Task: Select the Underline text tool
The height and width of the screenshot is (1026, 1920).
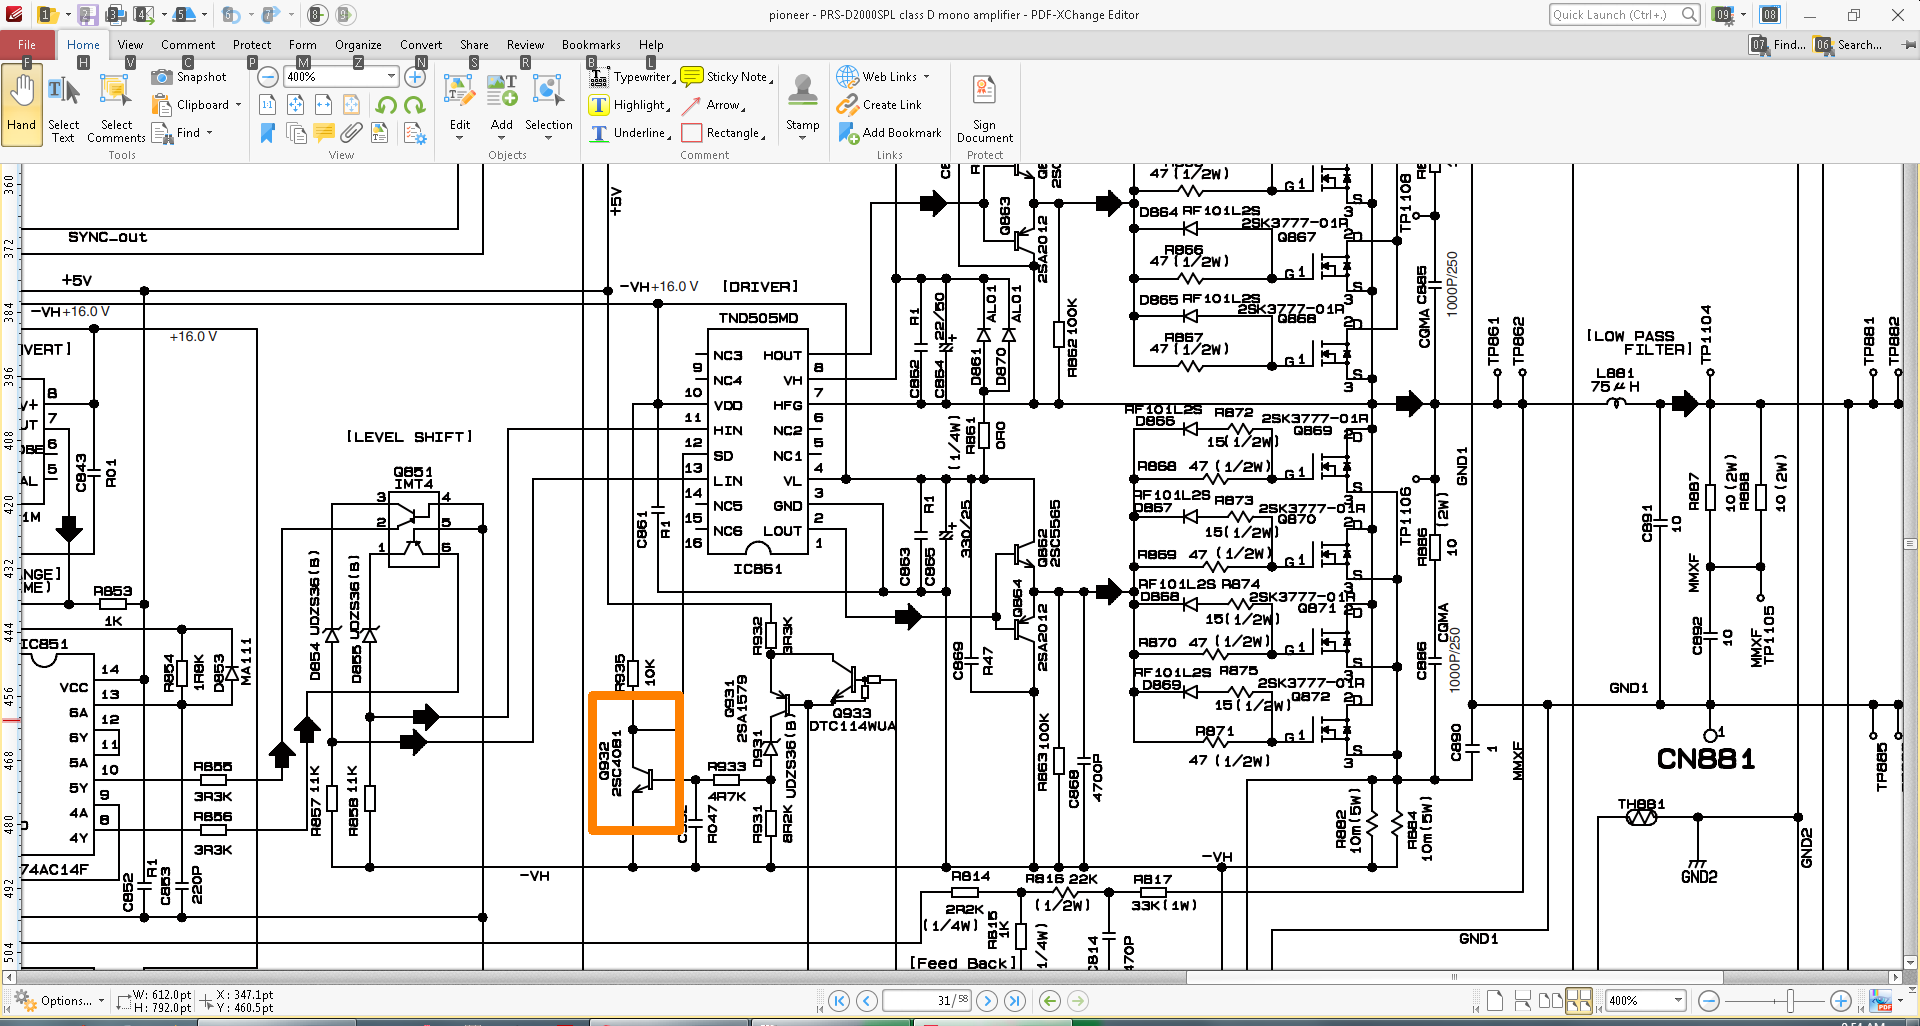Action: coord(629,133)
